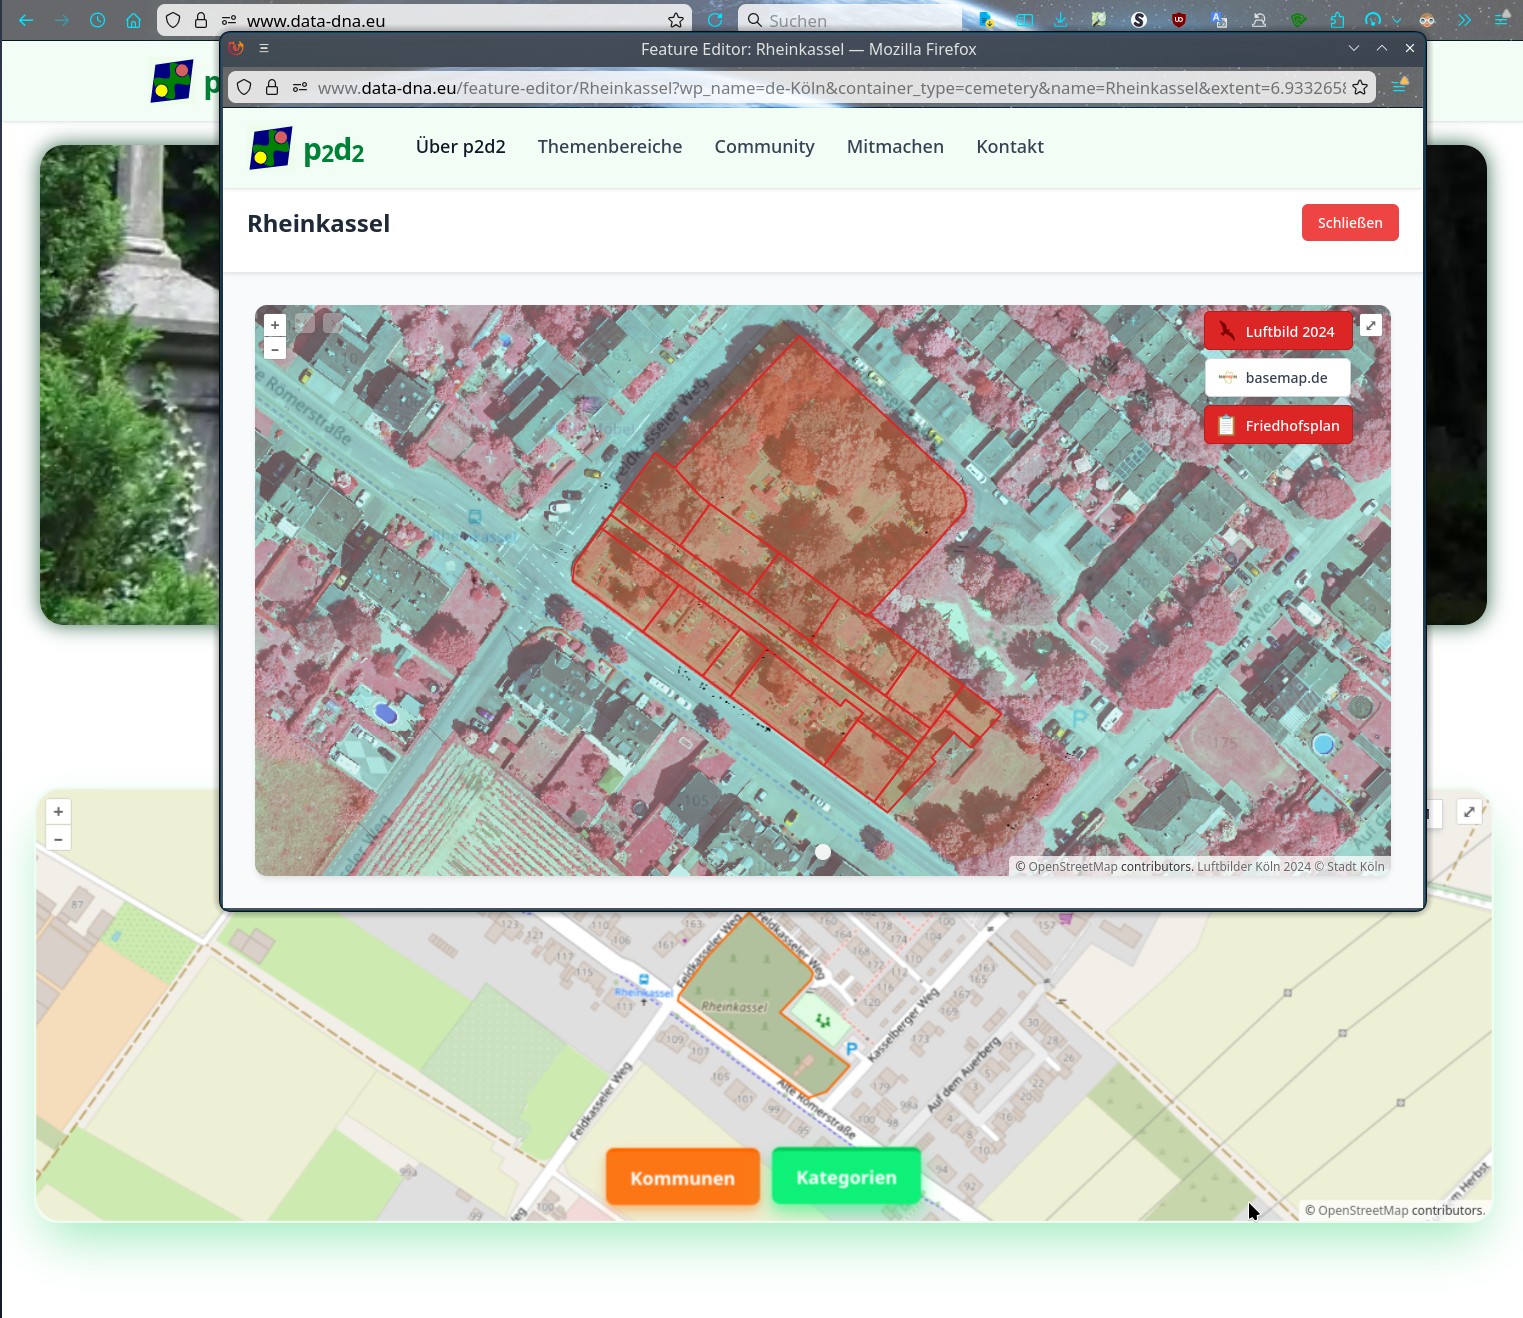Open the uBlock Origin extension icon
1523x1318 pixels.
(1179, 20)
